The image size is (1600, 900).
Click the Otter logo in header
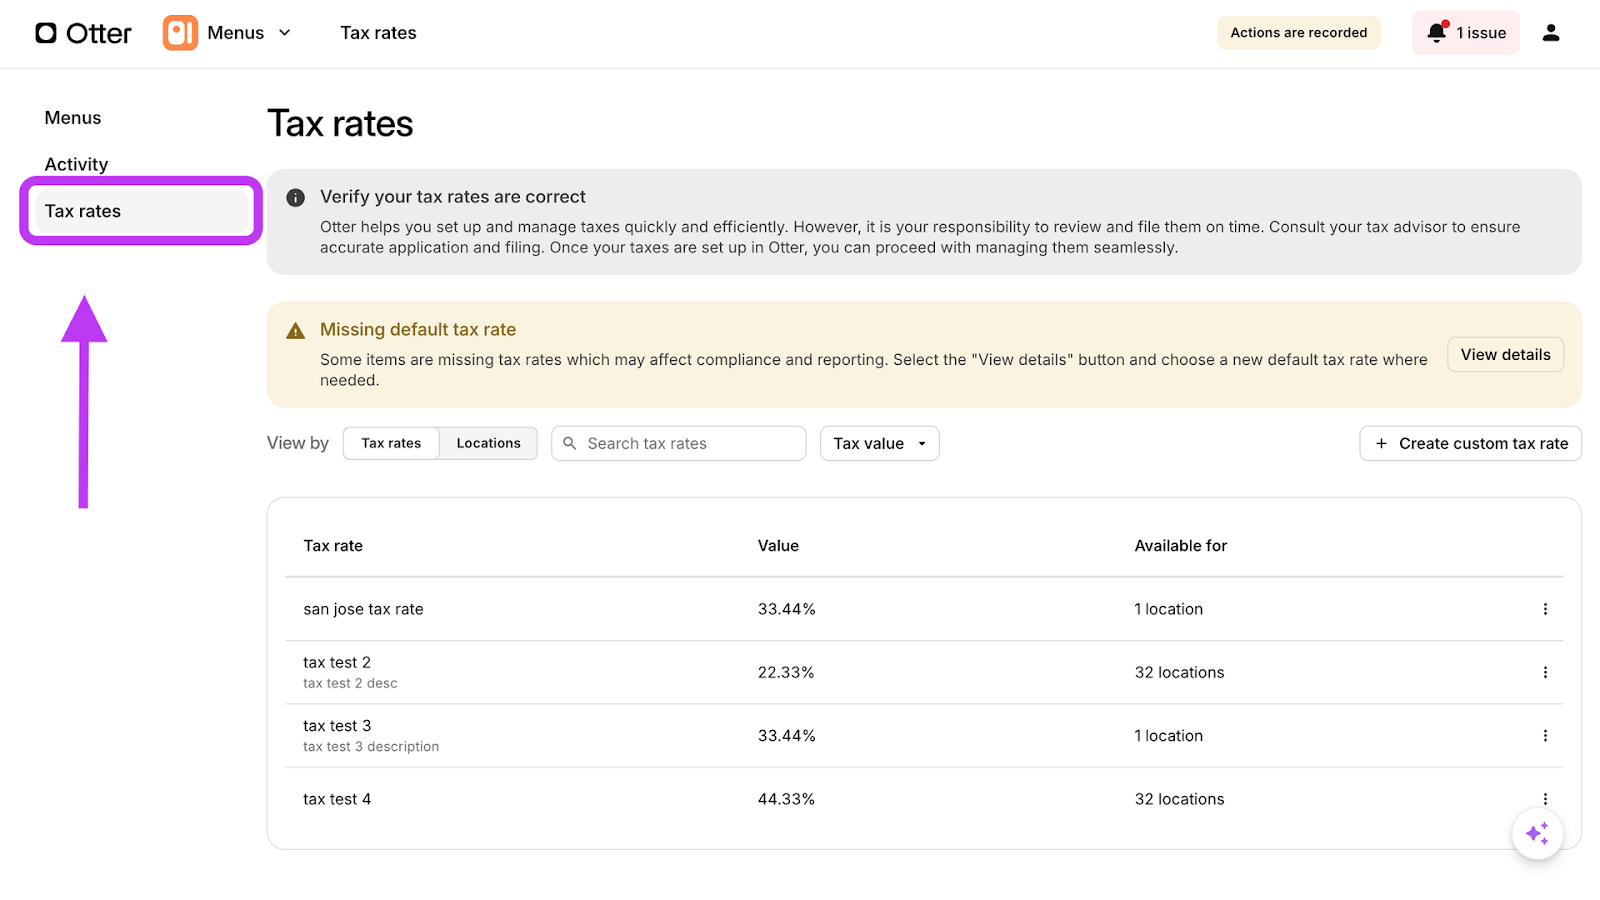coord(83,33)
